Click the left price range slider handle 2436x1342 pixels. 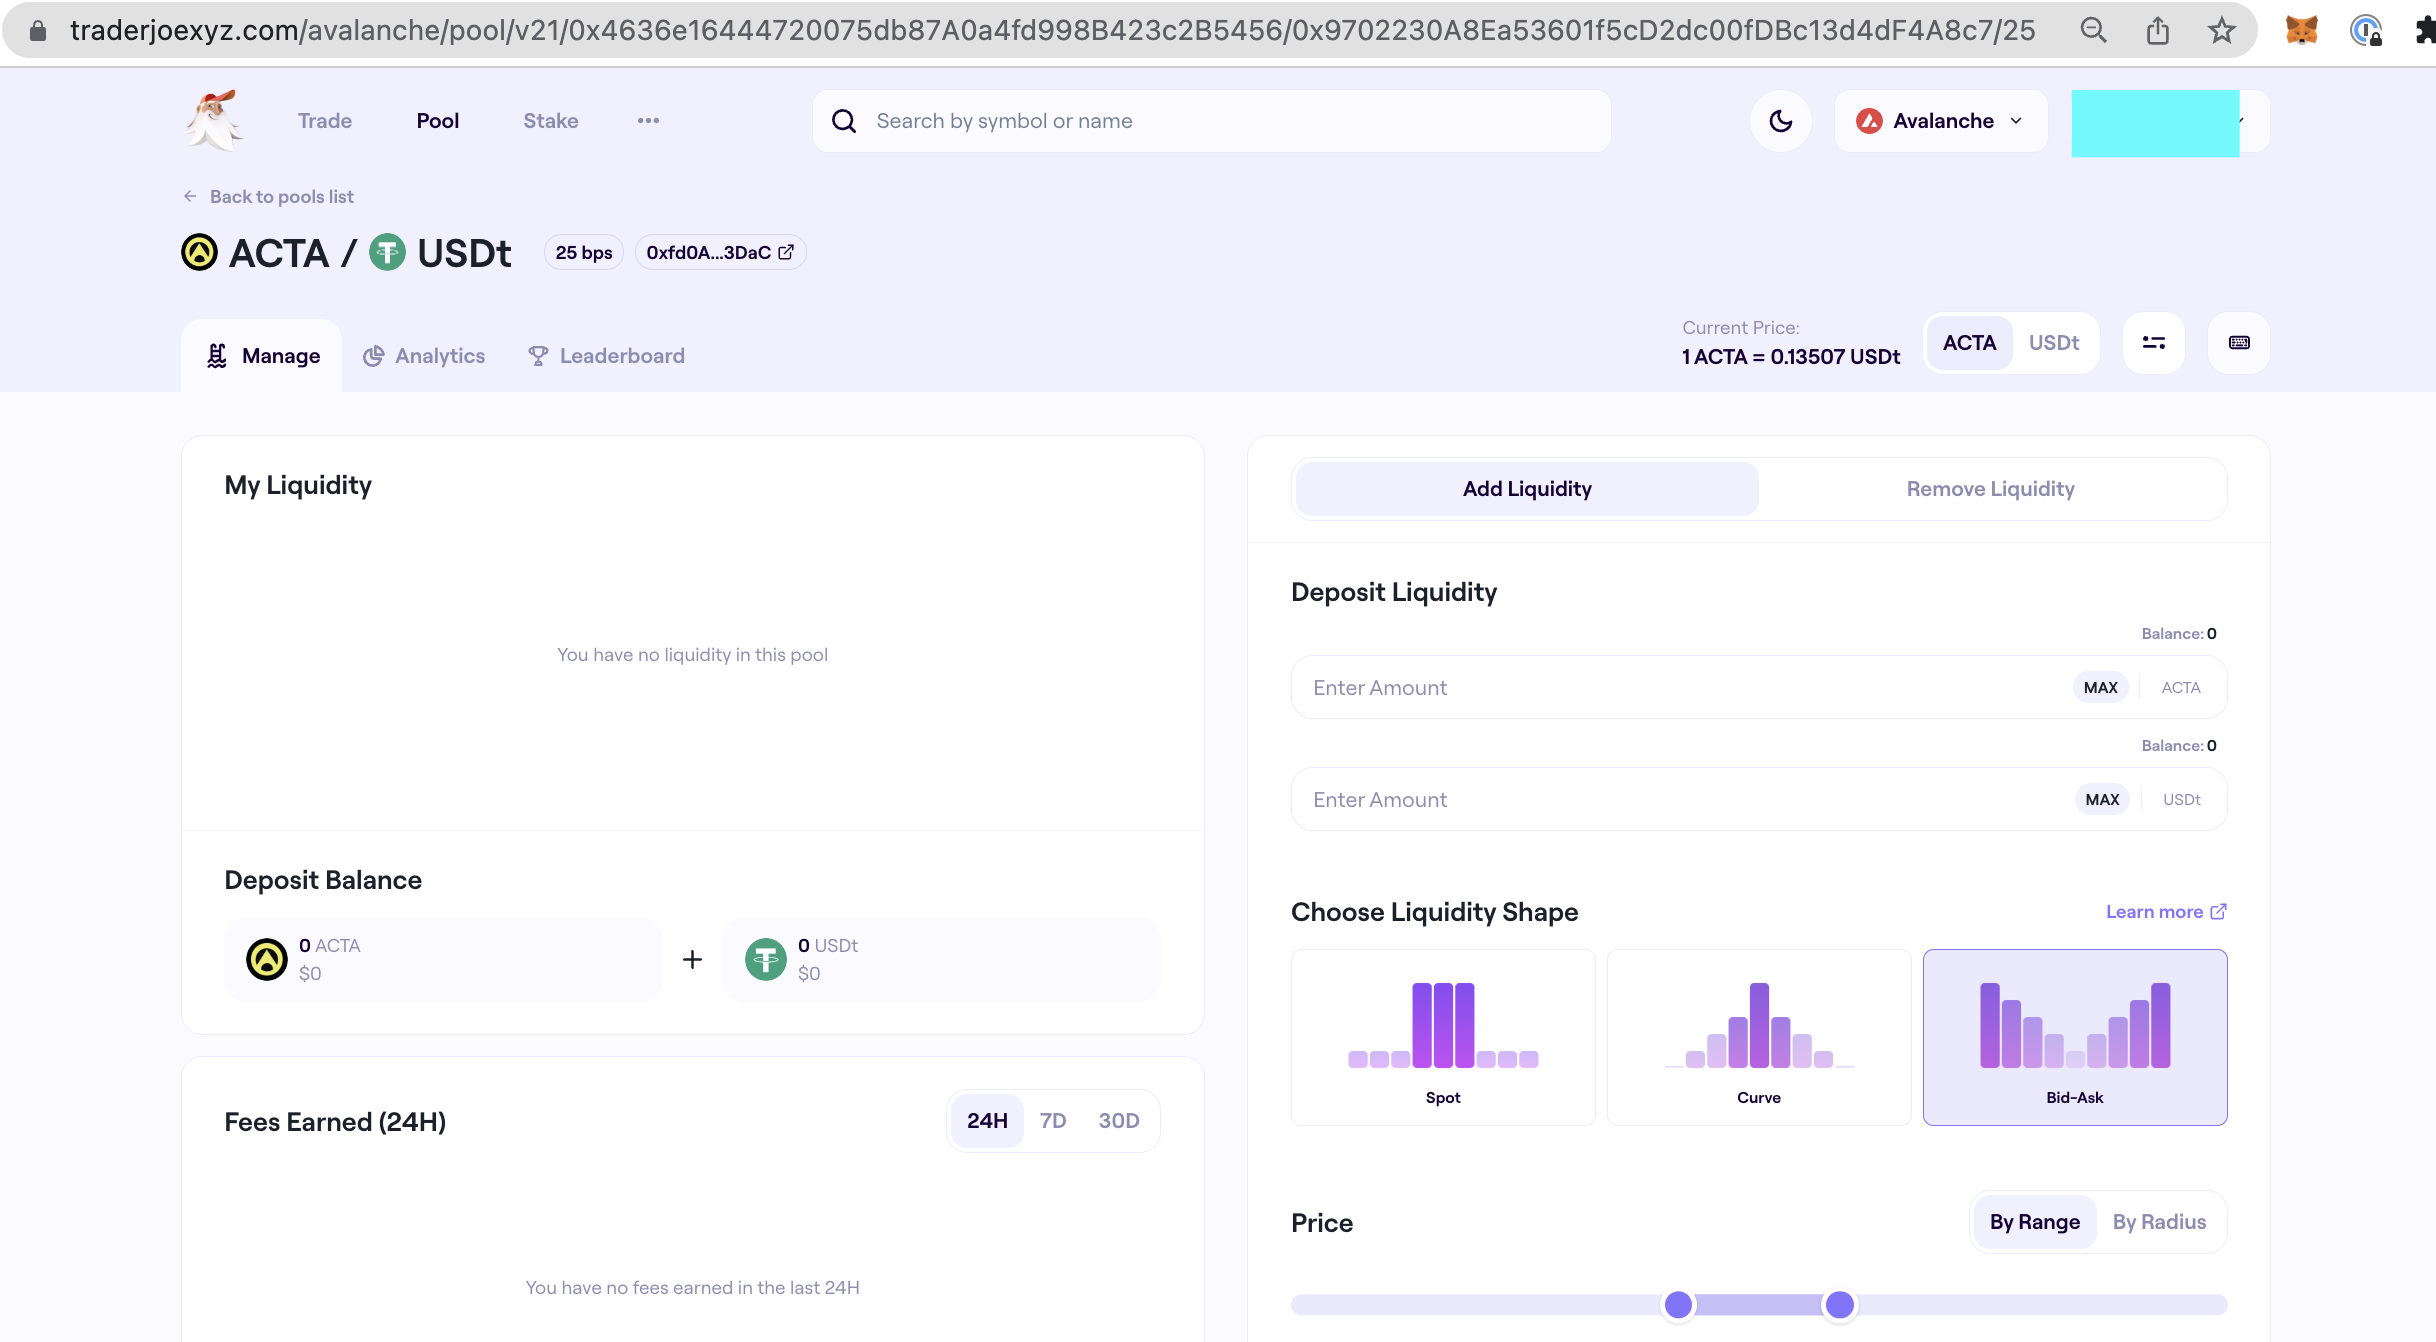(x=1678, y=1304)
